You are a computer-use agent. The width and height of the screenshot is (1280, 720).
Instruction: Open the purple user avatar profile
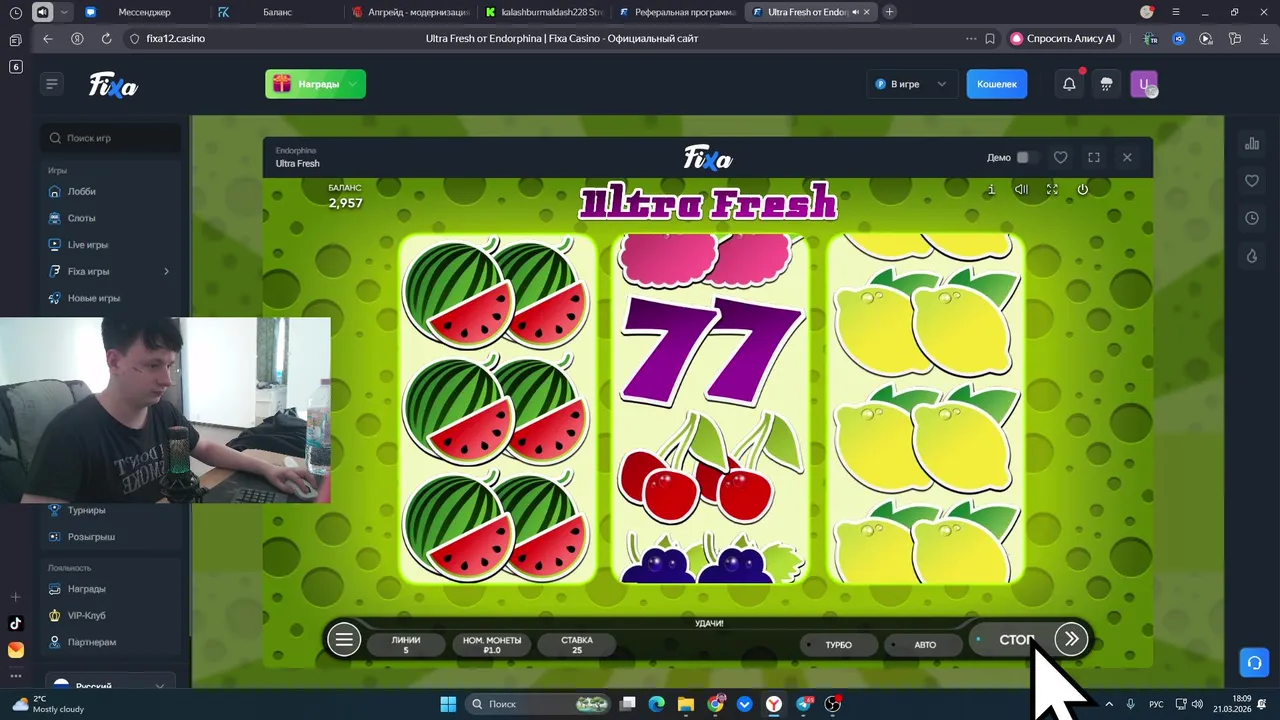click(1143, 84)
